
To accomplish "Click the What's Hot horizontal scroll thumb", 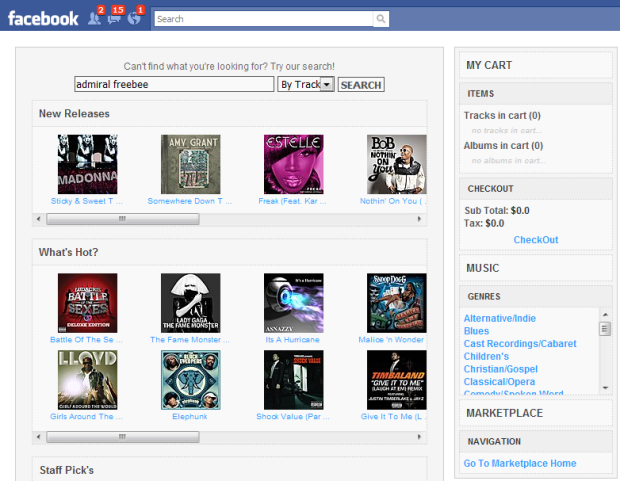I will click(123, 437).
